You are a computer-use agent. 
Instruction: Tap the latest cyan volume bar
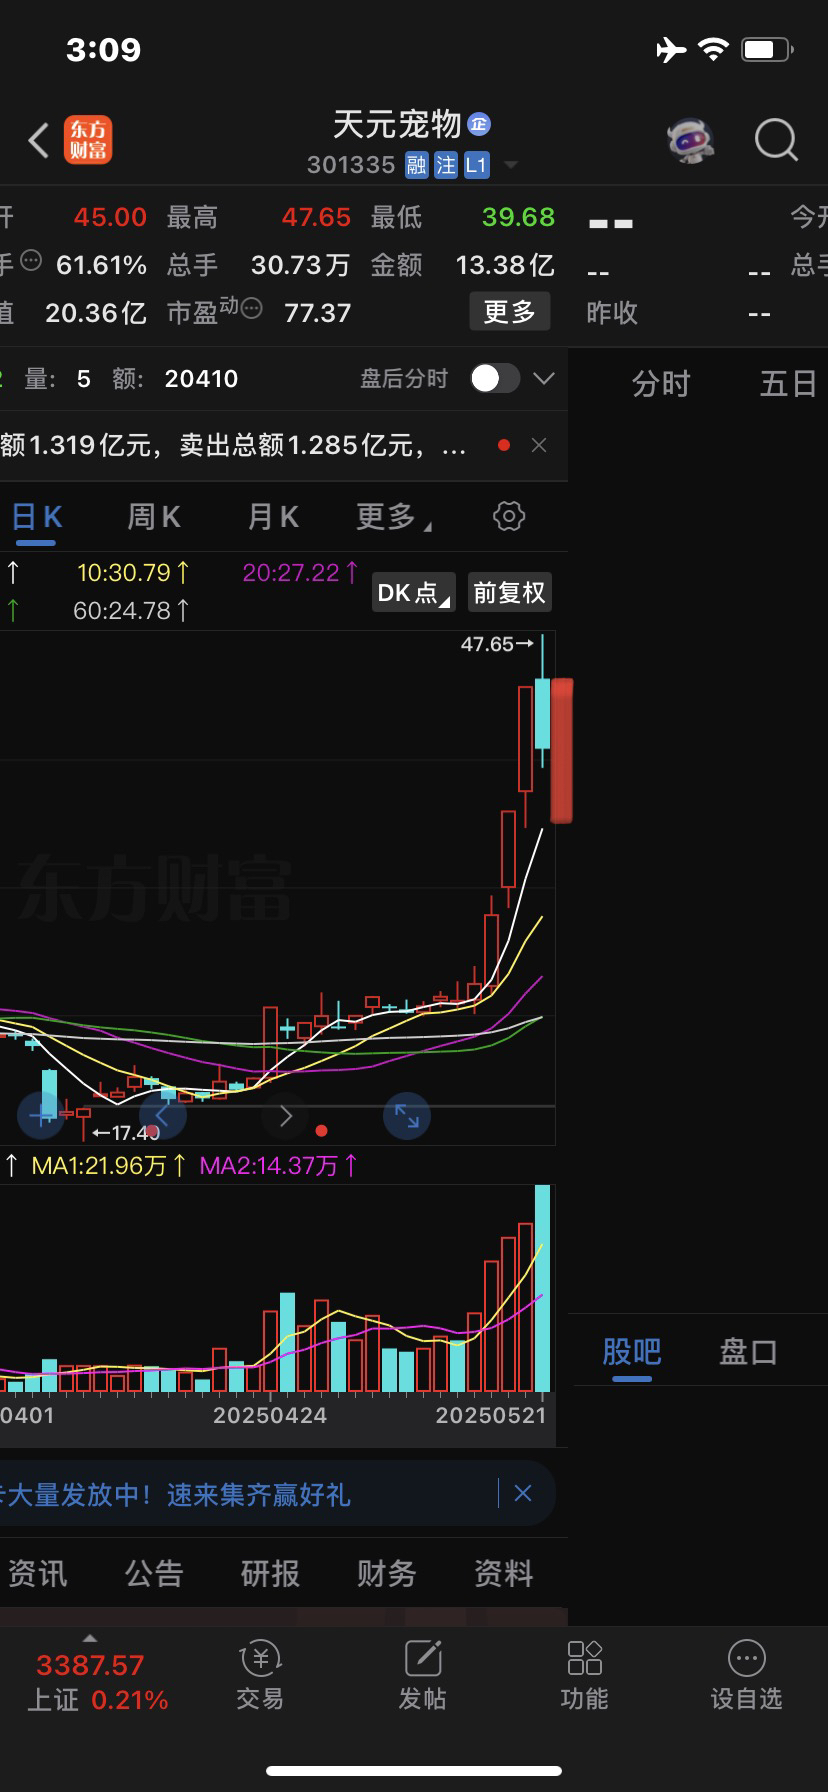[543, 1288]
